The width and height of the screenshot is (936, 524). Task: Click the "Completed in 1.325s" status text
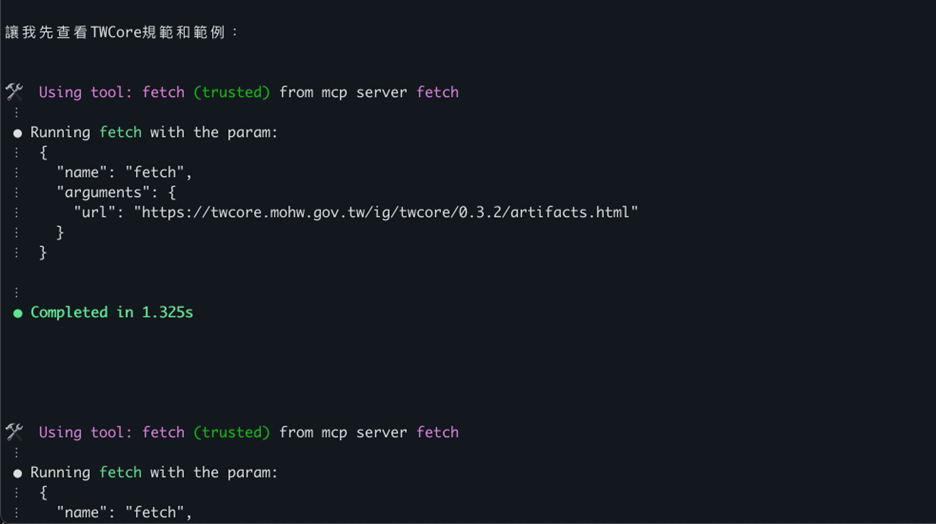112,312
